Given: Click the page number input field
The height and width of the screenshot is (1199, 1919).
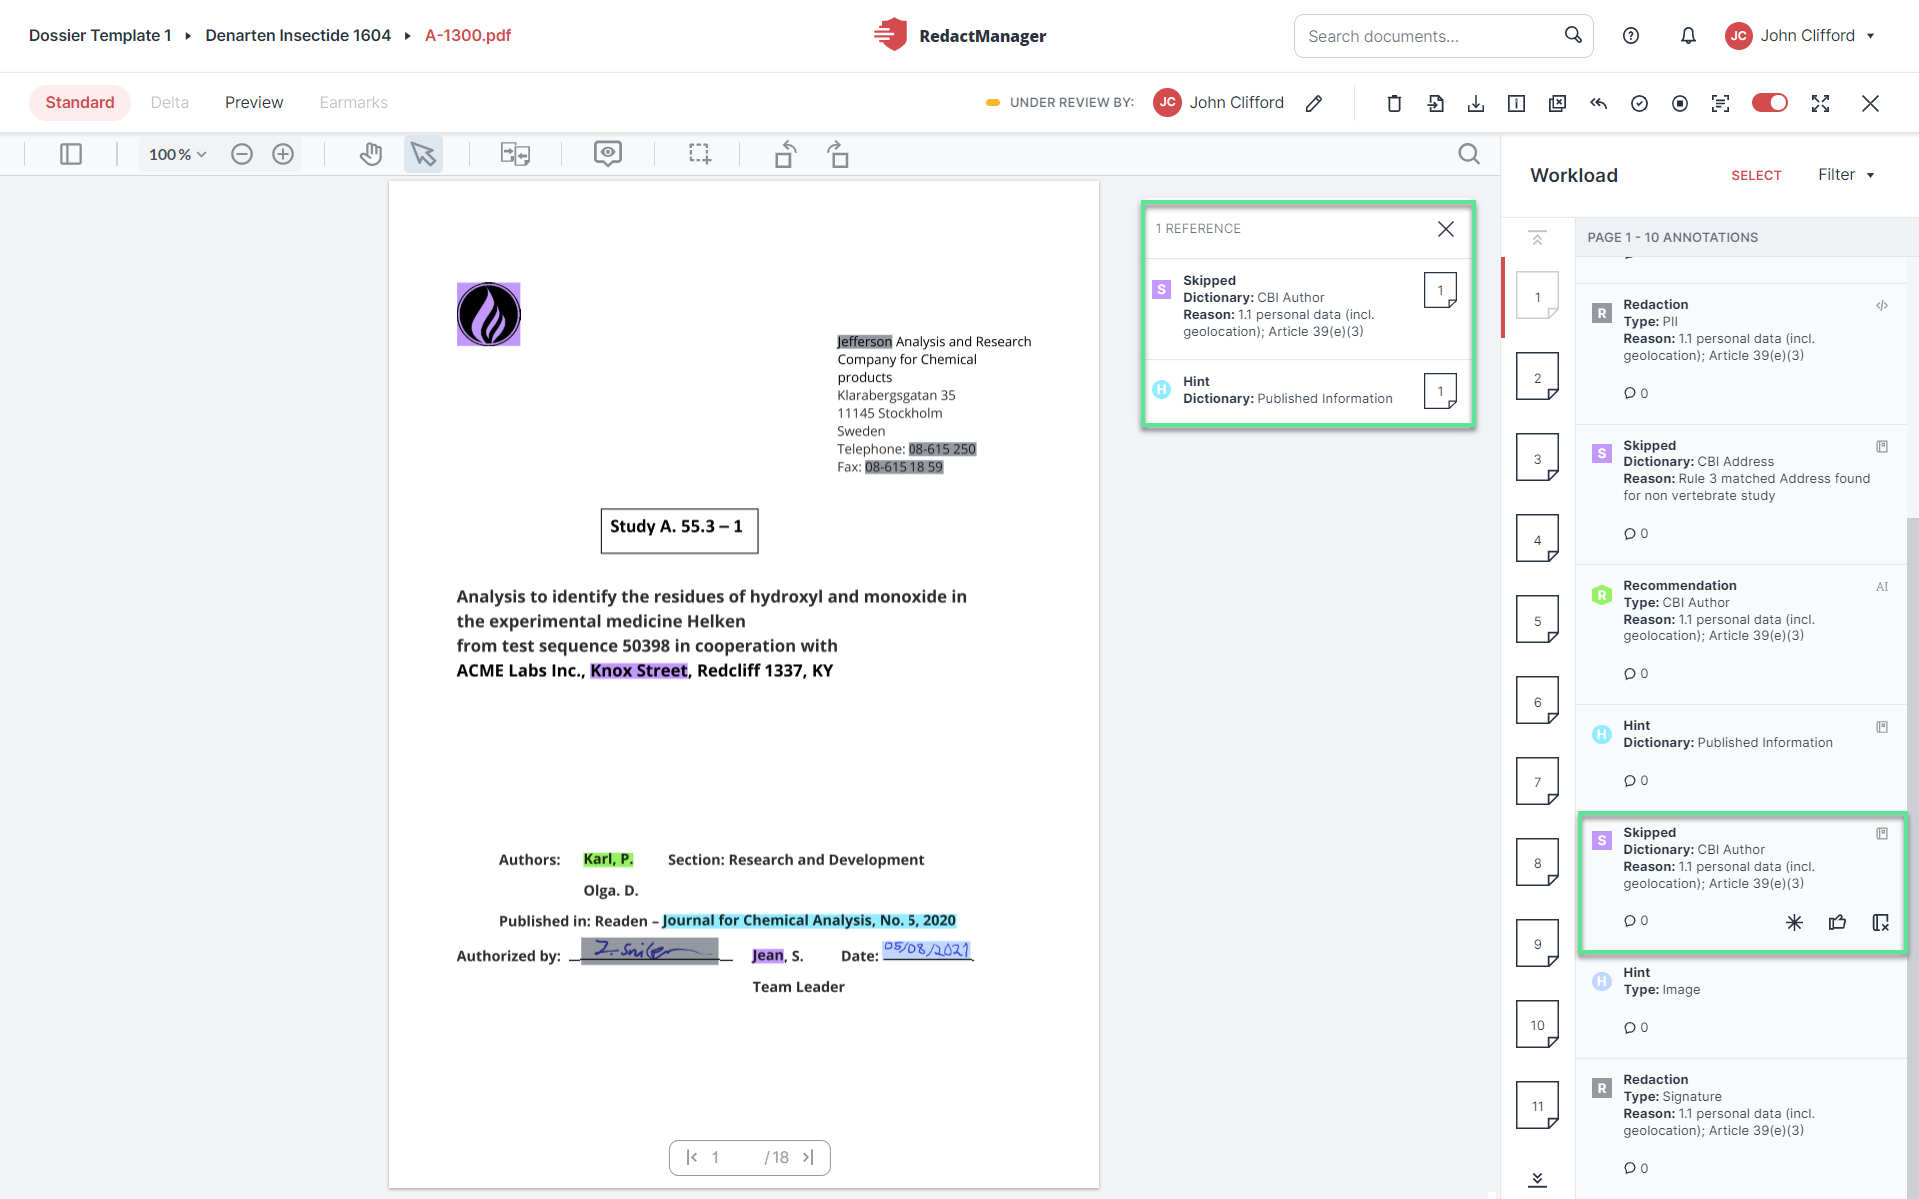Looking at the screenshot, I should tap(733, 1157).
